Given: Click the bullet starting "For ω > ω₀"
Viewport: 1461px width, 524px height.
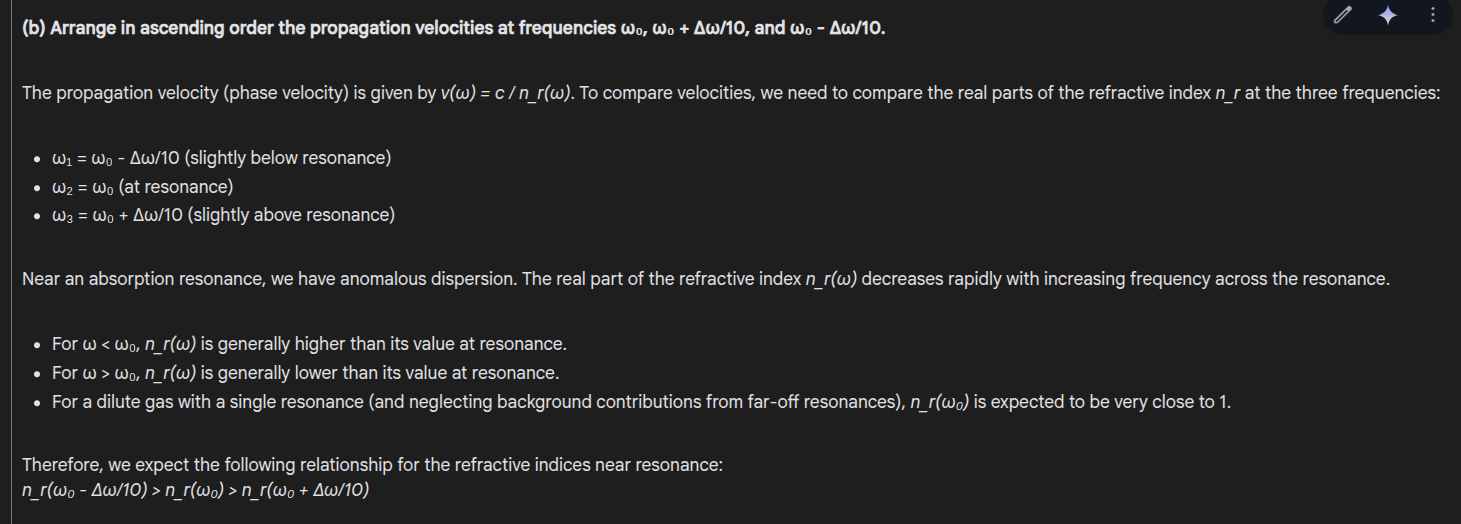Looking at the screenshot, I should pyautogui.click(x=305, y=373).
